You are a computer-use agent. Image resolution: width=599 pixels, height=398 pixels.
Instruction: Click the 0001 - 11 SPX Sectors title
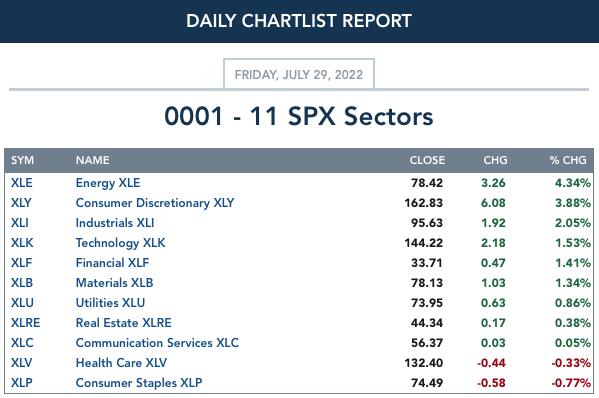[x=299, y=116]
